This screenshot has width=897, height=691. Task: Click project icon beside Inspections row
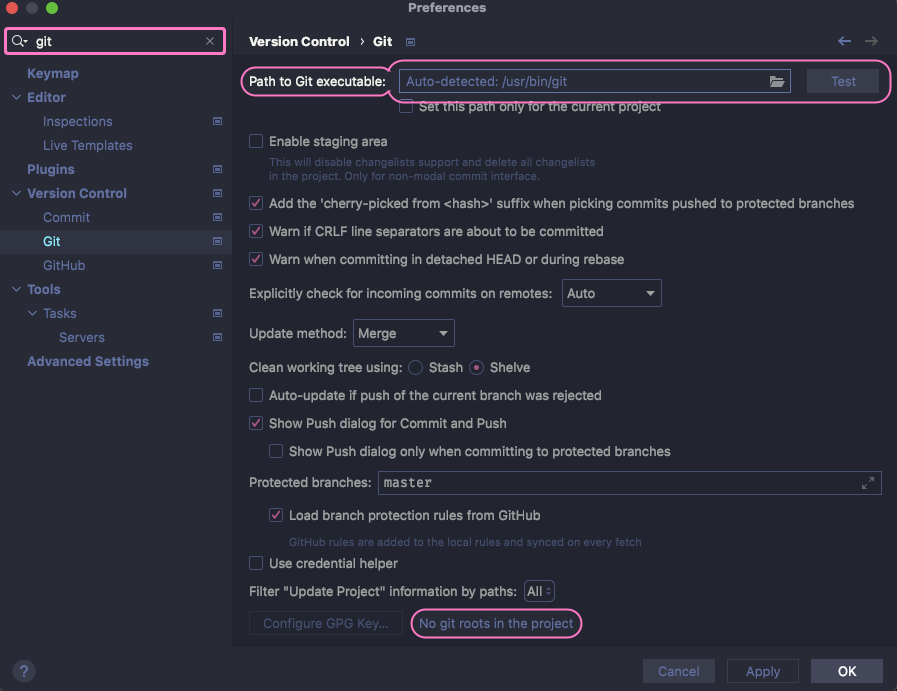pos(217,121)
